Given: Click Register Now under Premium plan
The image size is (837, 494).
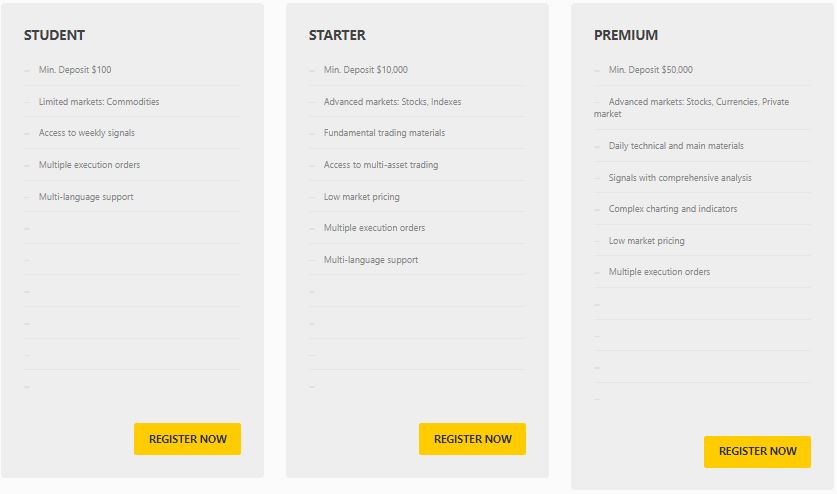Looking at the screenshot, I should (757, 452).
